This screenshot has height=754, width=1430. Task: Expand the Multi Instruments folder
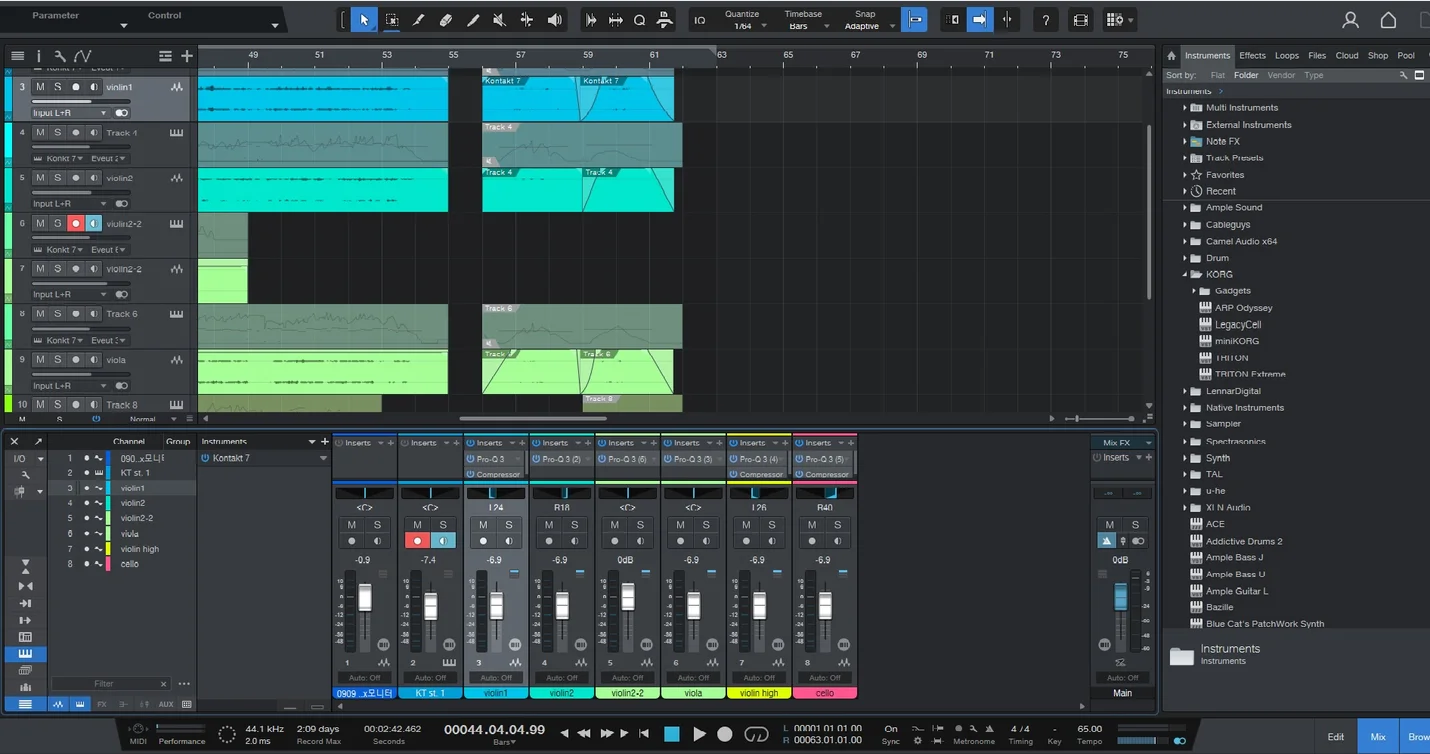(1185, 108)
